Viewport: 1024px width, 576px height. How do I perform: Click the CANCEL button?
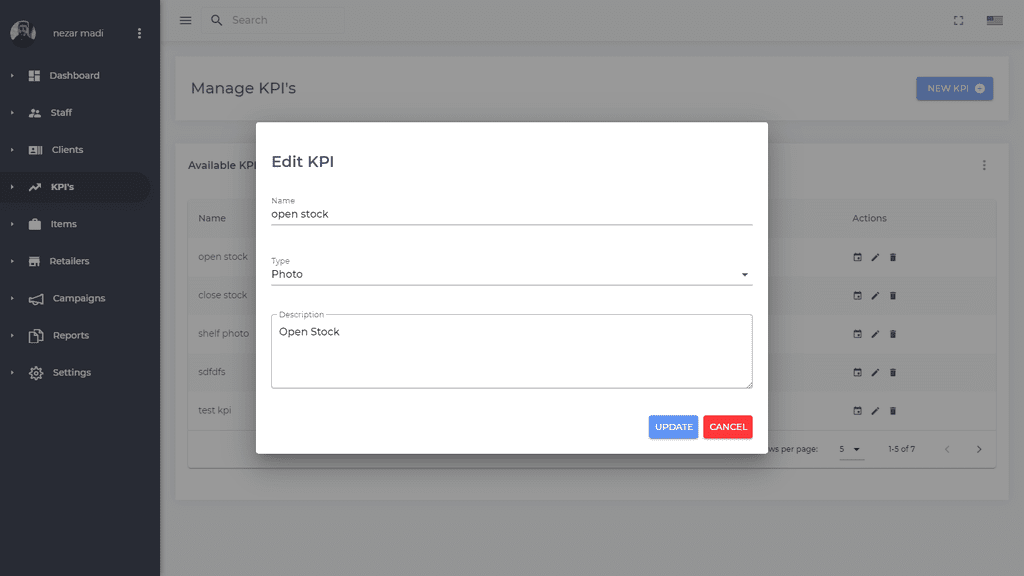(728, 427)
